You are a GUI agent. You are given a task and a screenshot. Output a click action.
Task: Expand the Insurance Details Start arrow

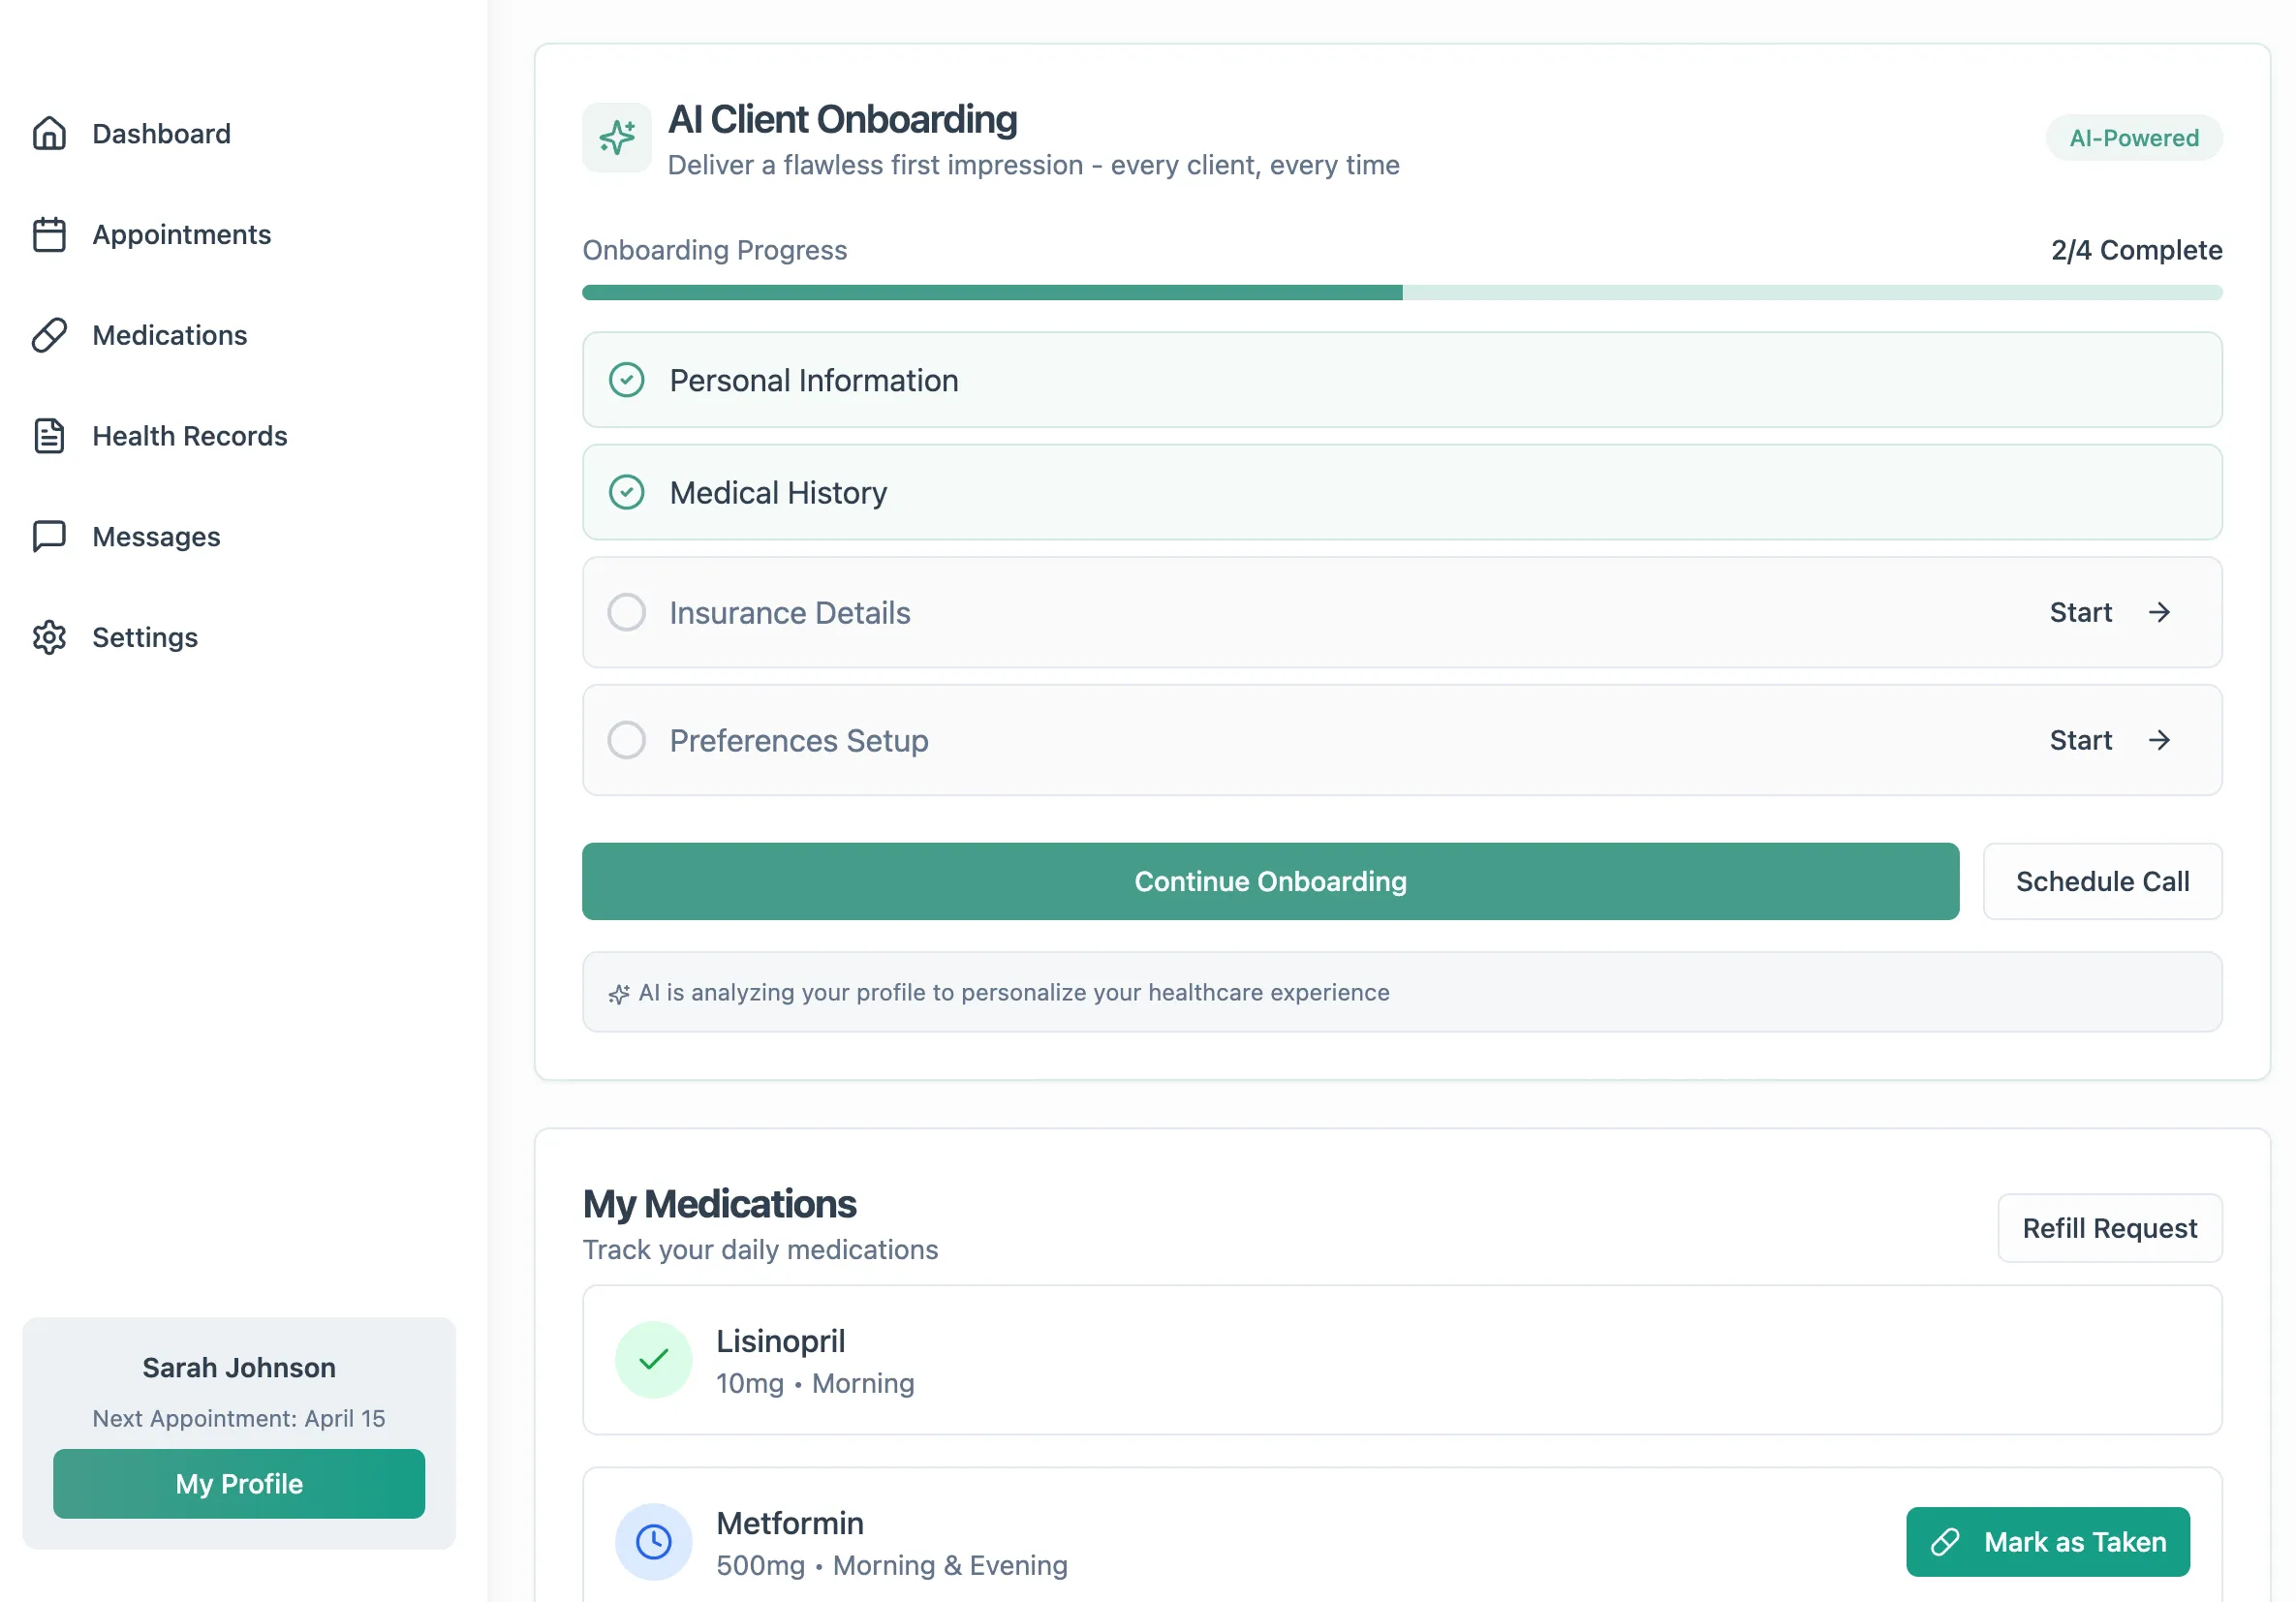pyautogui.click(x=2159, y=612)
